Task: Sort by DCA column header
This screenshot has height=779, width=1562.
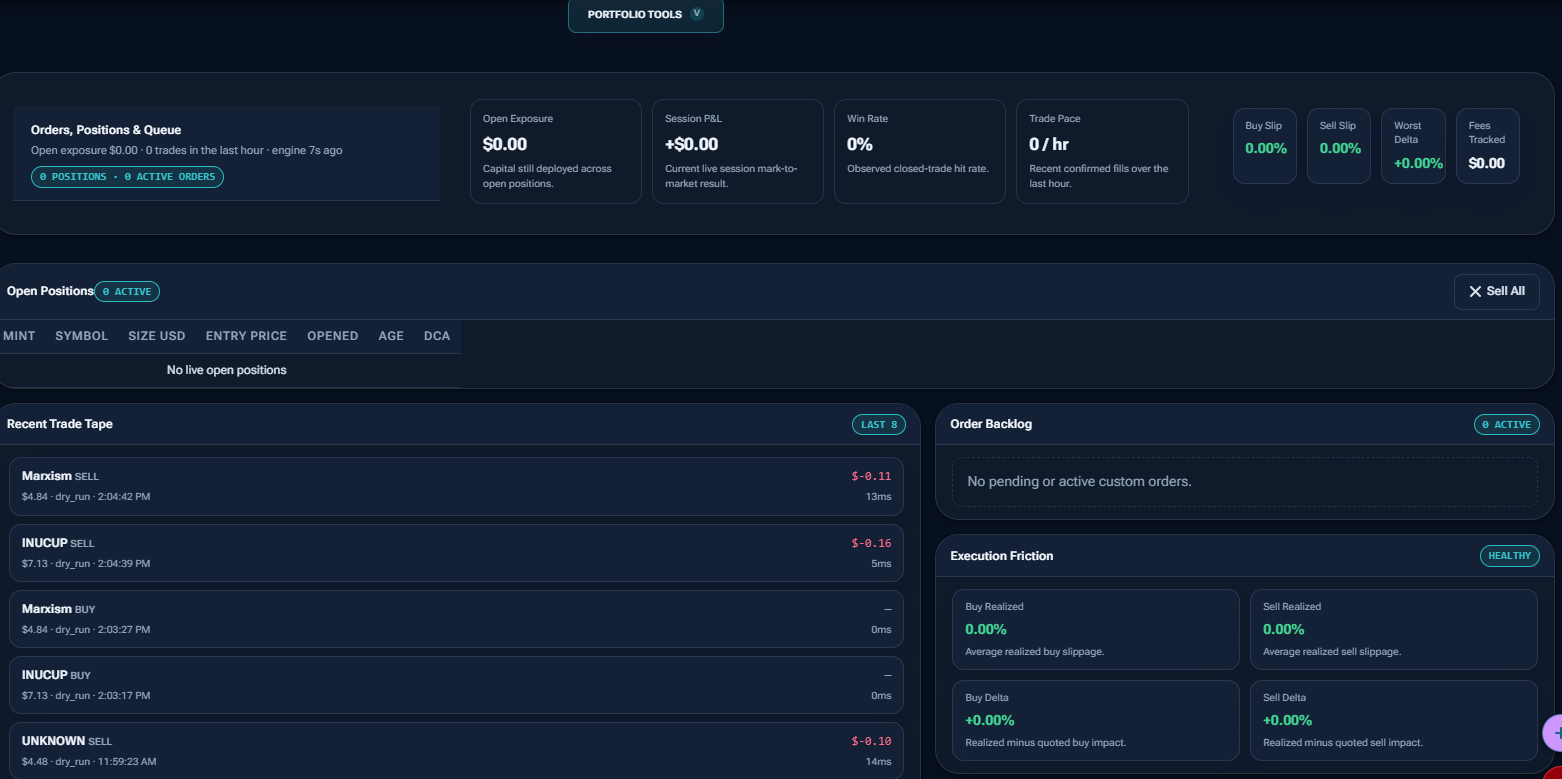Action: click(437, 336)
